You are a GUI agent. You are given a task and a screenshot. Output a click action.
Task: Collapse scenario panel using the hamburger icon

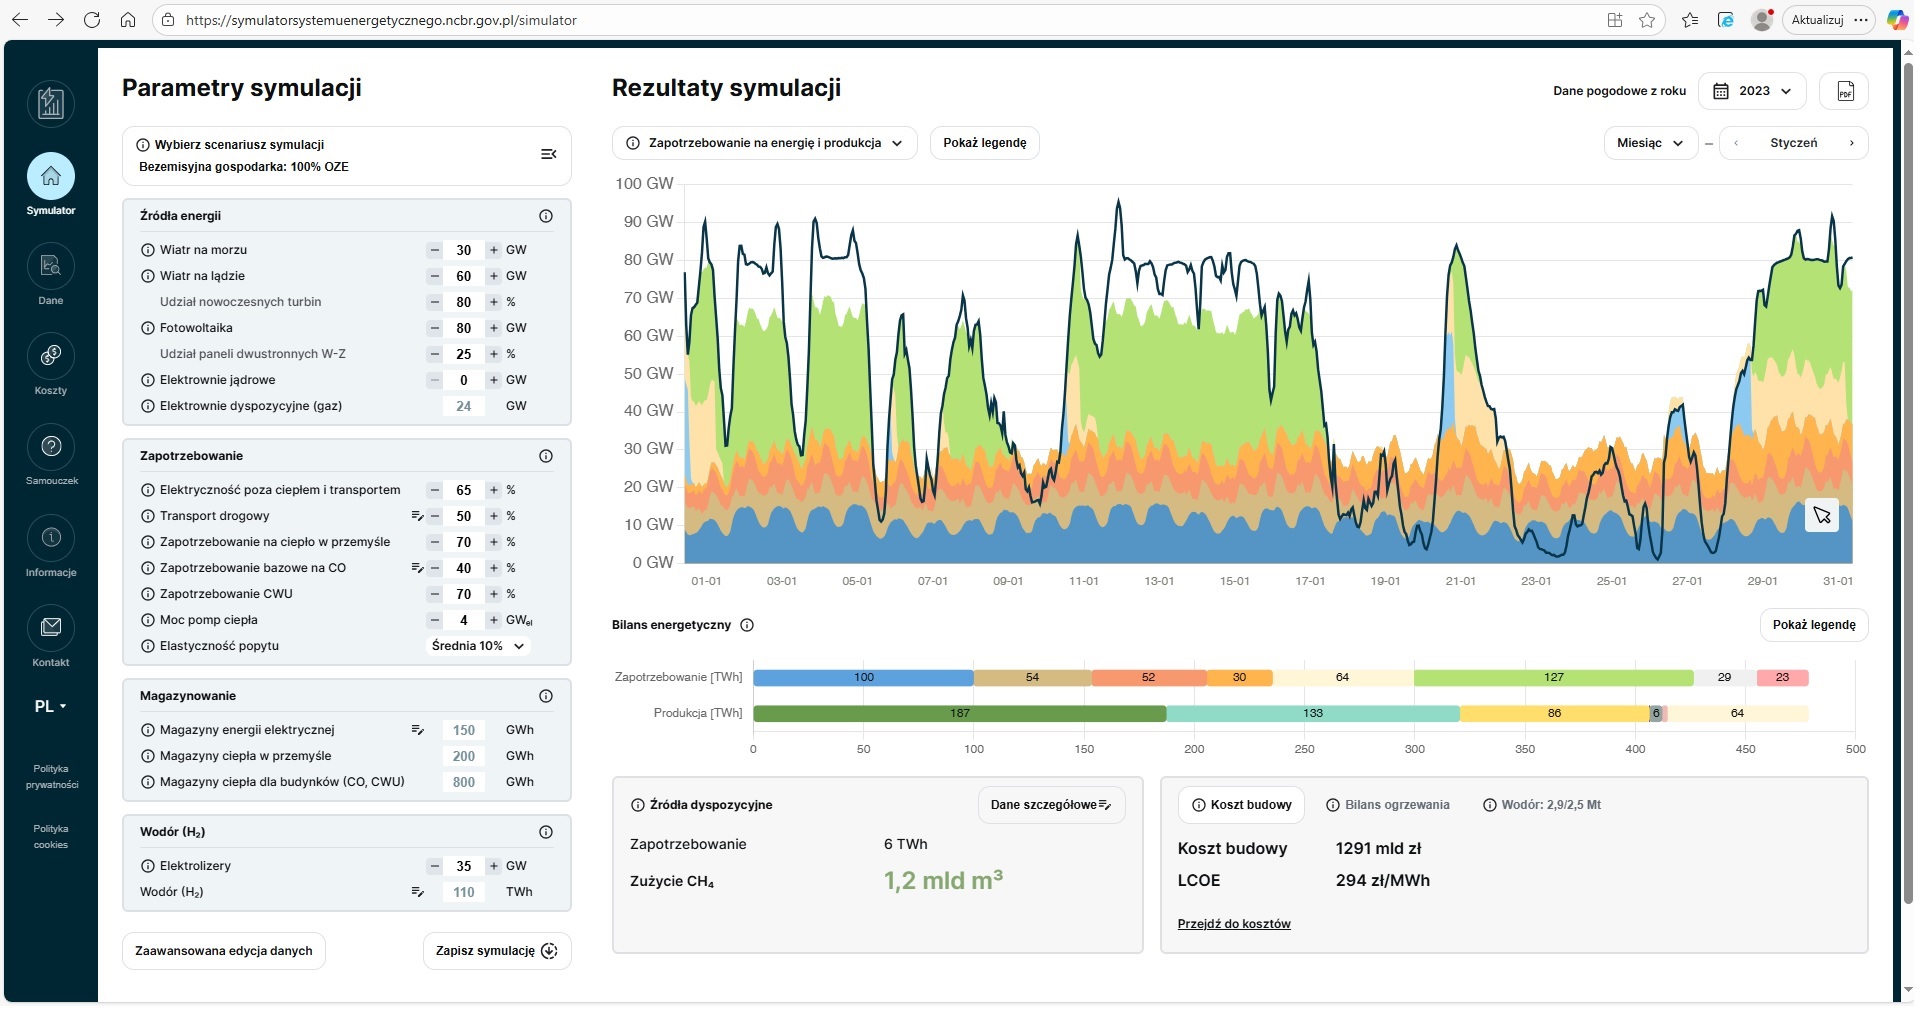coord(548,154)
